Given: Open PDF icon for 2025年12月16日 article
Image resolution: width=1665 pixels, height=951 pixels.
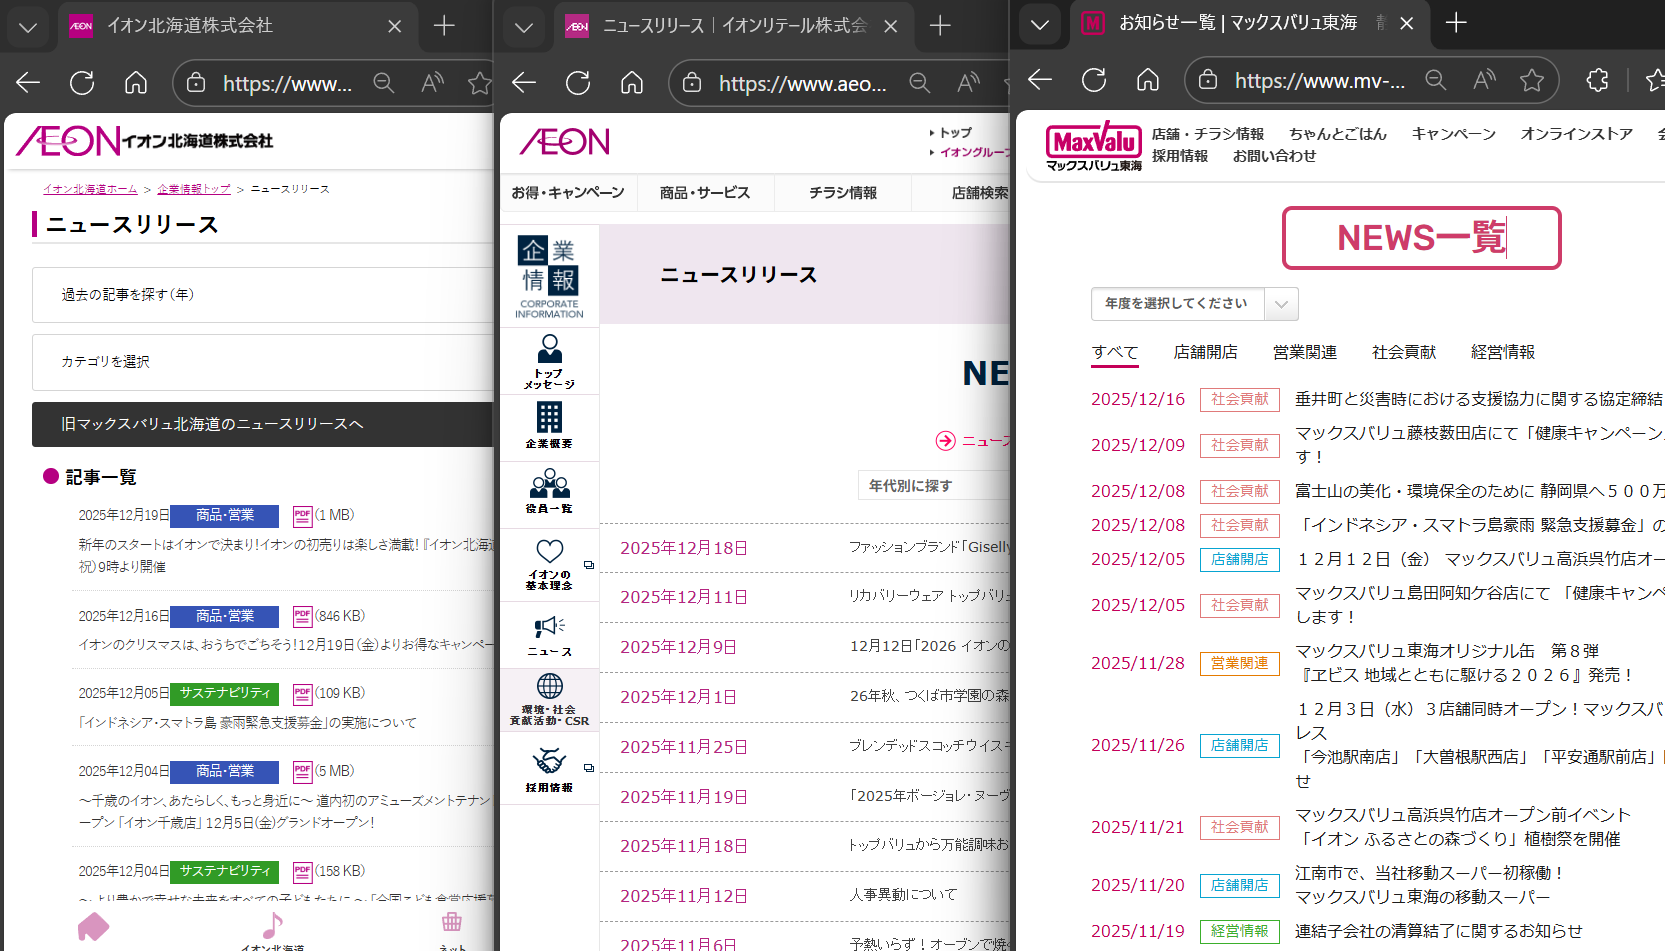Looking at the screenshot, I should point(302,617).
